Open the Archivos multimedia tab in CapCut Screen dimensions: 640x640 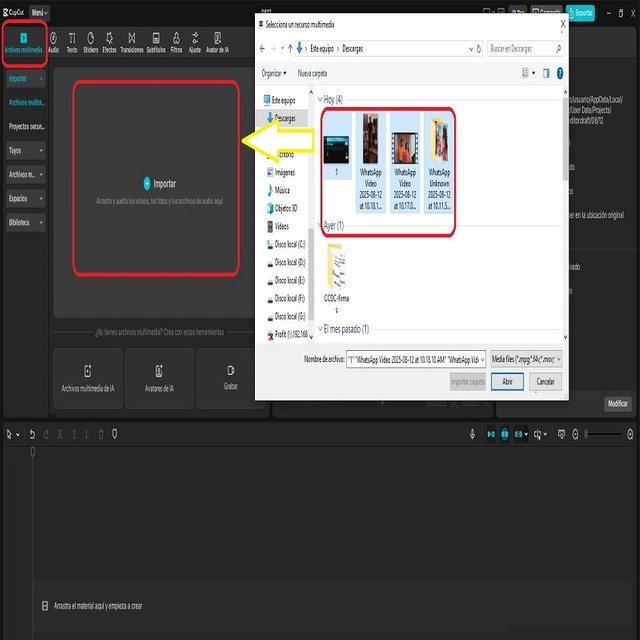[24, 44]
